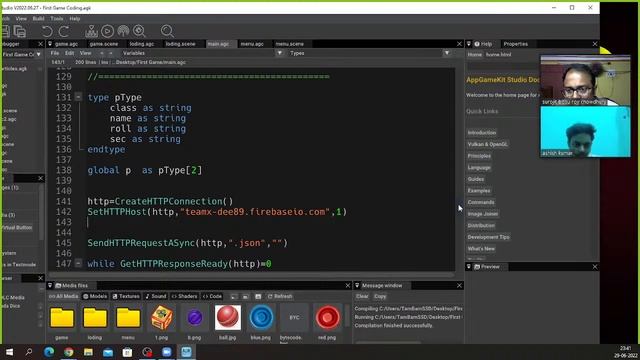Click the Undo toolbar icon

(x=47, y=31)
